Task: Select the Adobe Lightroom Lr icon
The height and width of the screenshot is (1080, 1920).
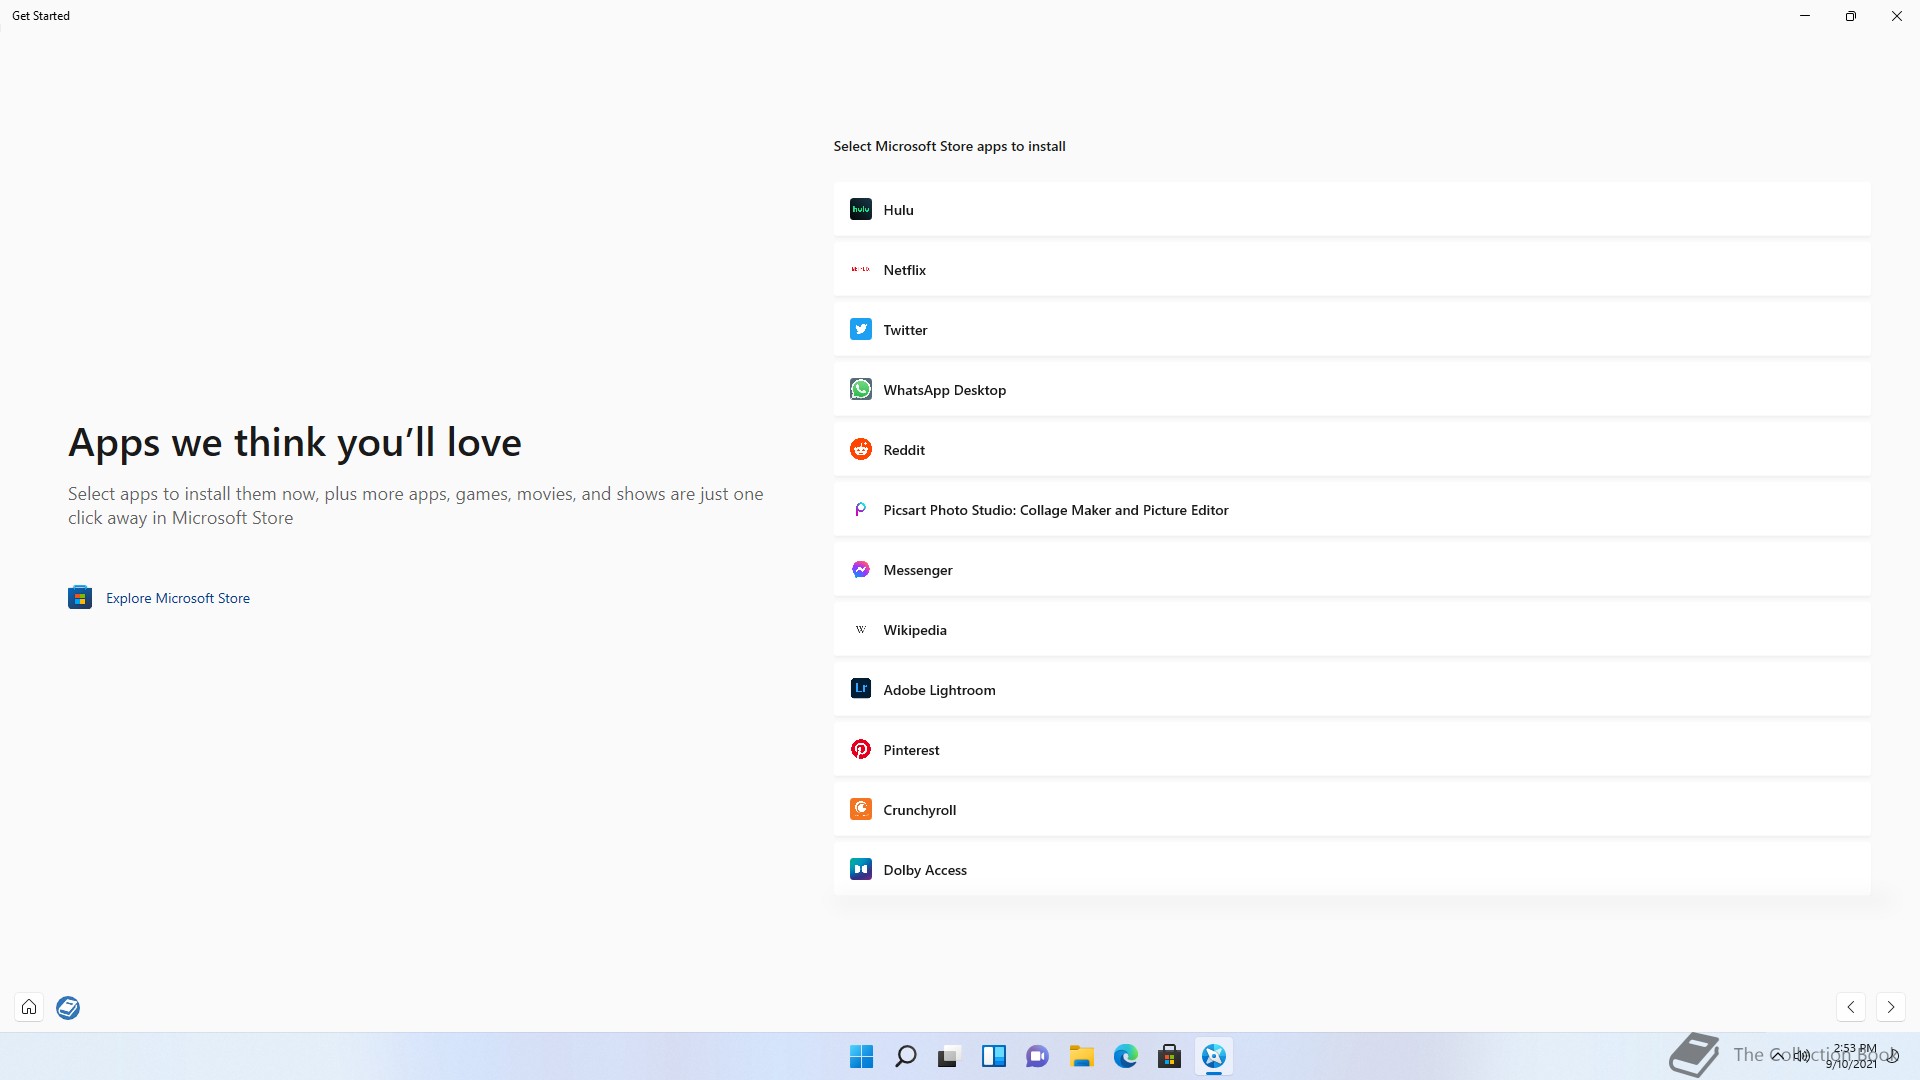Action: pyautogui.click(x=860, y=689)
